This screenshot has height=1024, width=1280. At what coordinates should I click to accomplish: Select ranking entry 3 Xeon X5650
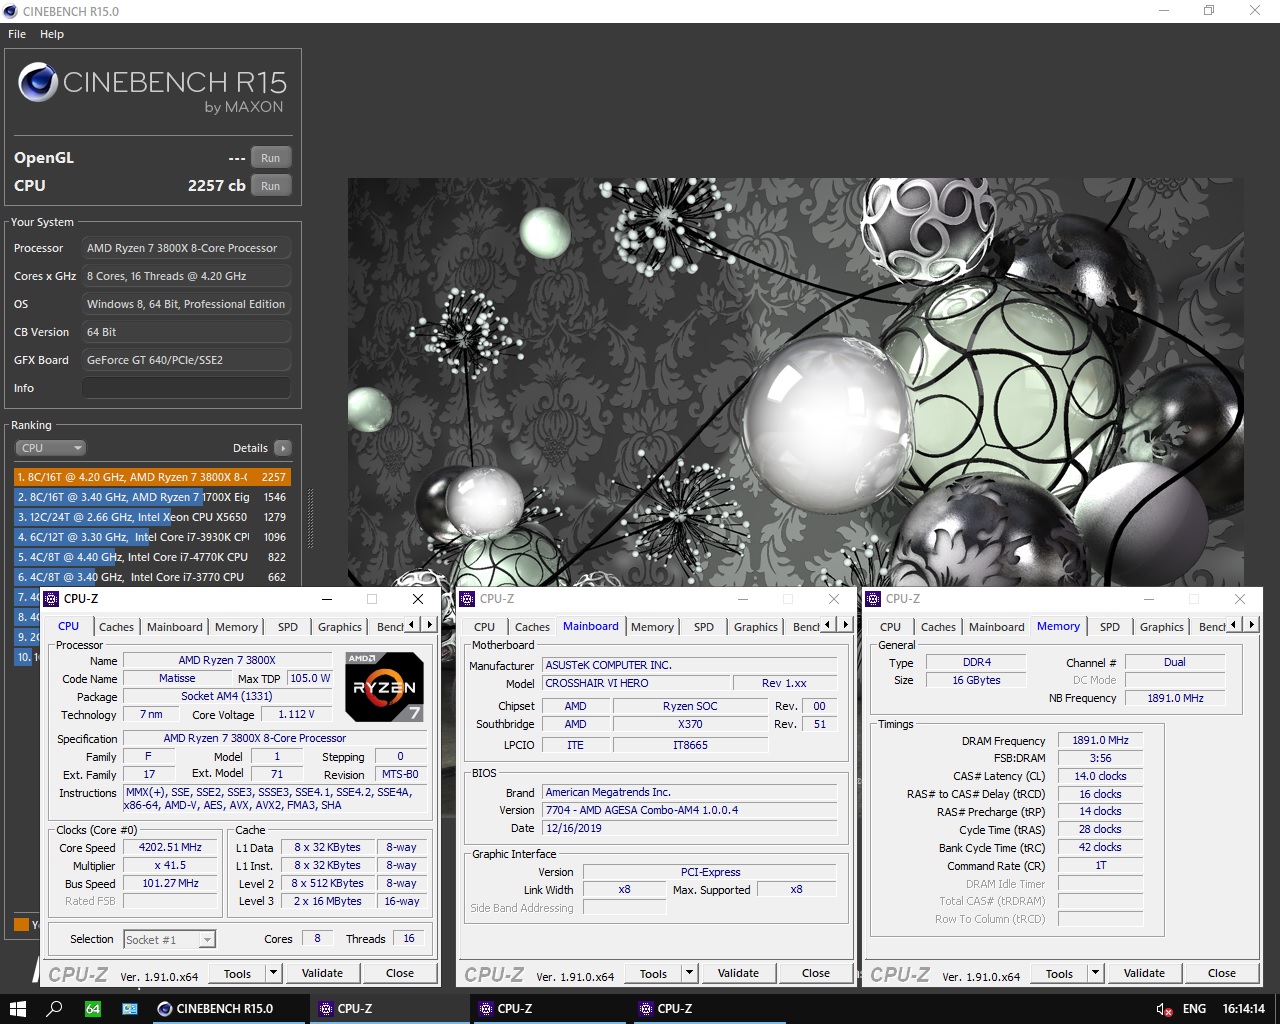(152, 517)
